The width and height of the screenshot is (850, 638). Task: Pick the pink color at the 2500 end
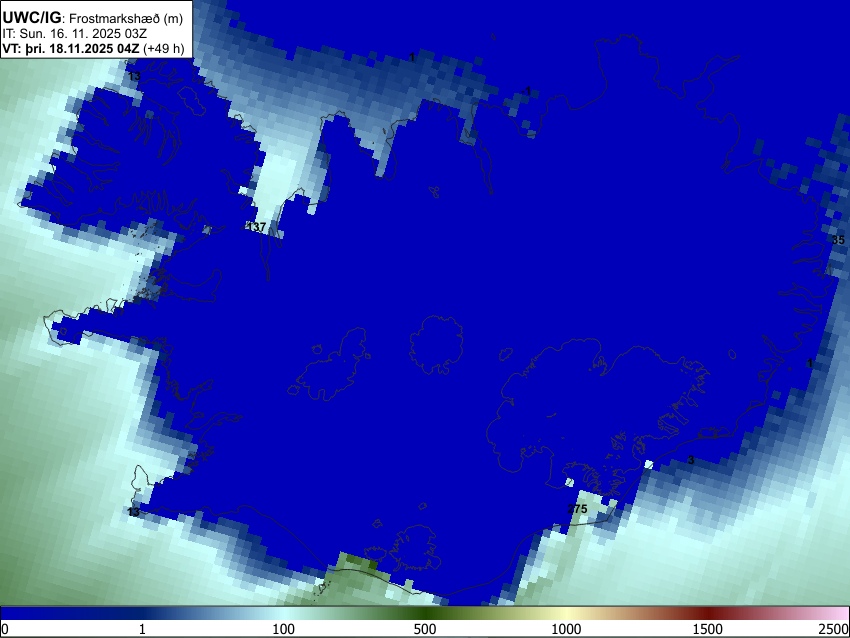[x=841, y=613]
